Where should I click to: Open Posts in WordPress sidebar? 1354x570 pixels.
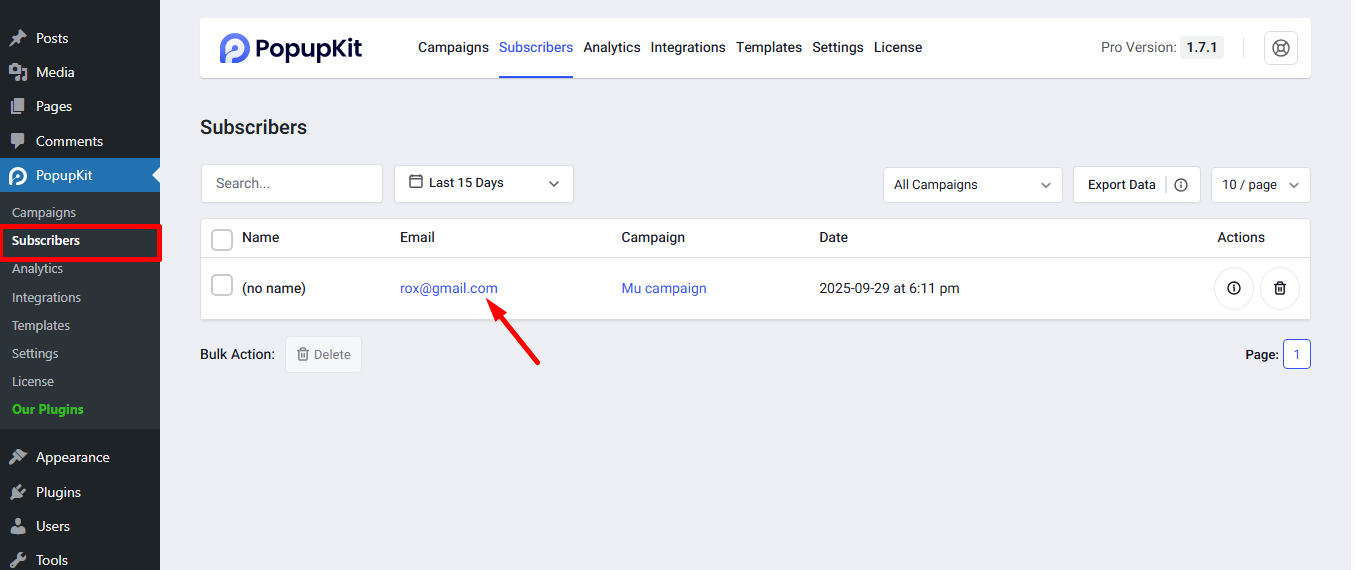(52, 38)
